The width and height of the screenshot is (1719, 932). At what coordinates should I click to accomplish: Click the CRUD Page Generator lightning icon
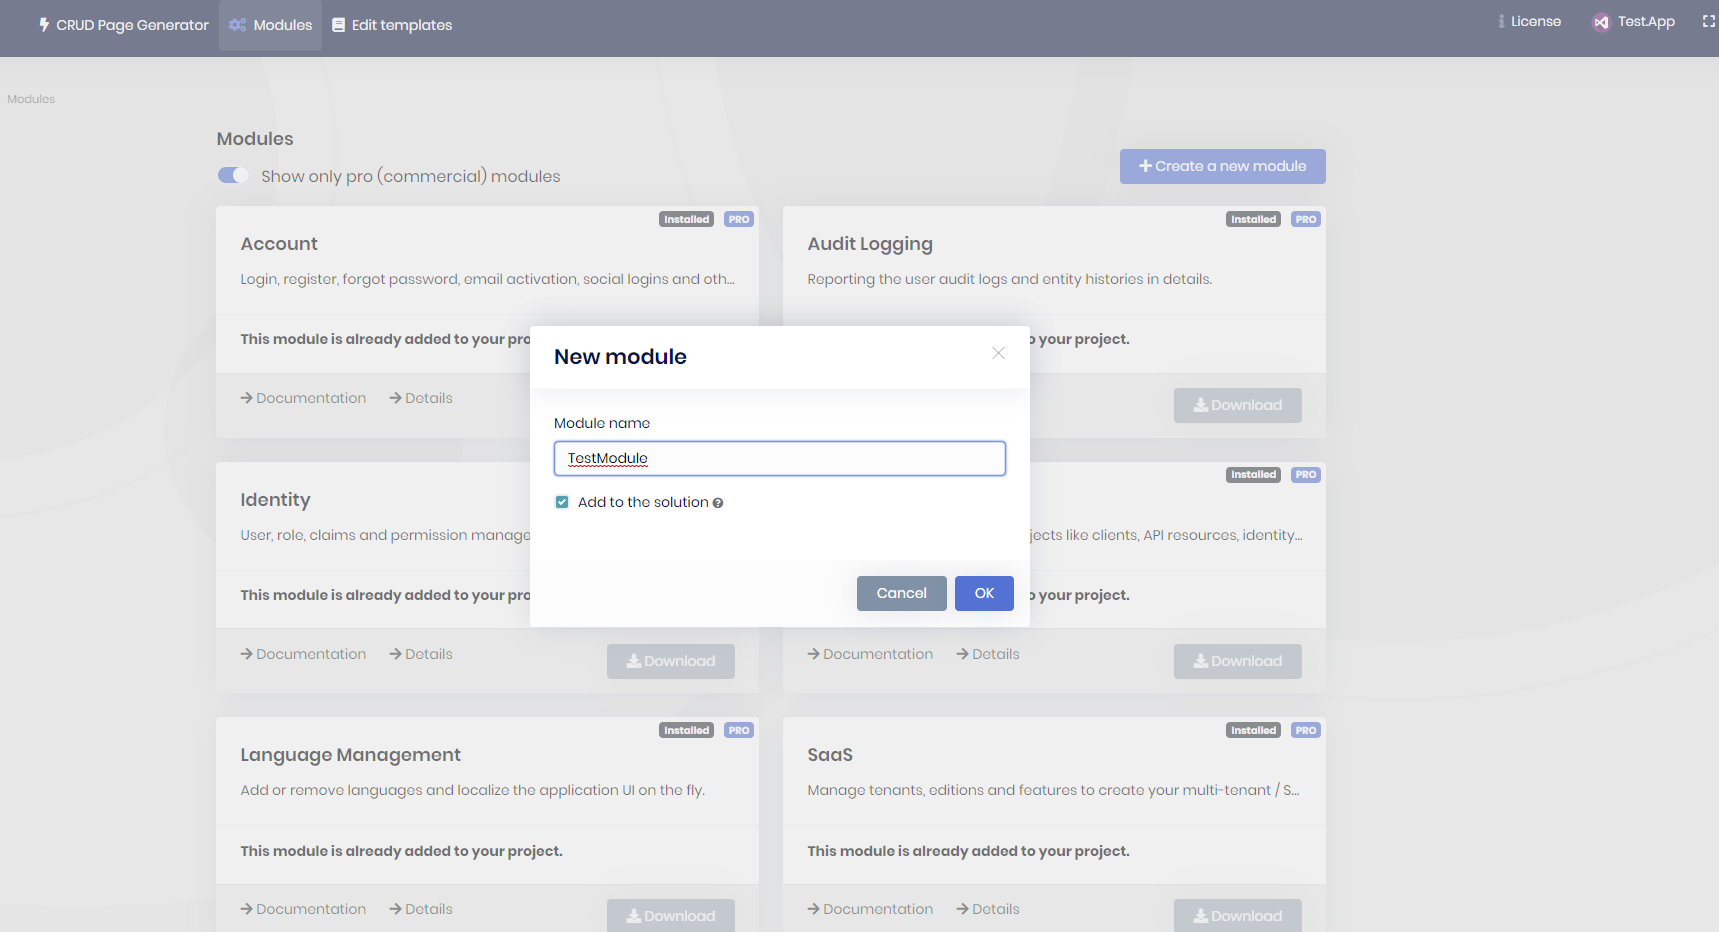[44, 25]
